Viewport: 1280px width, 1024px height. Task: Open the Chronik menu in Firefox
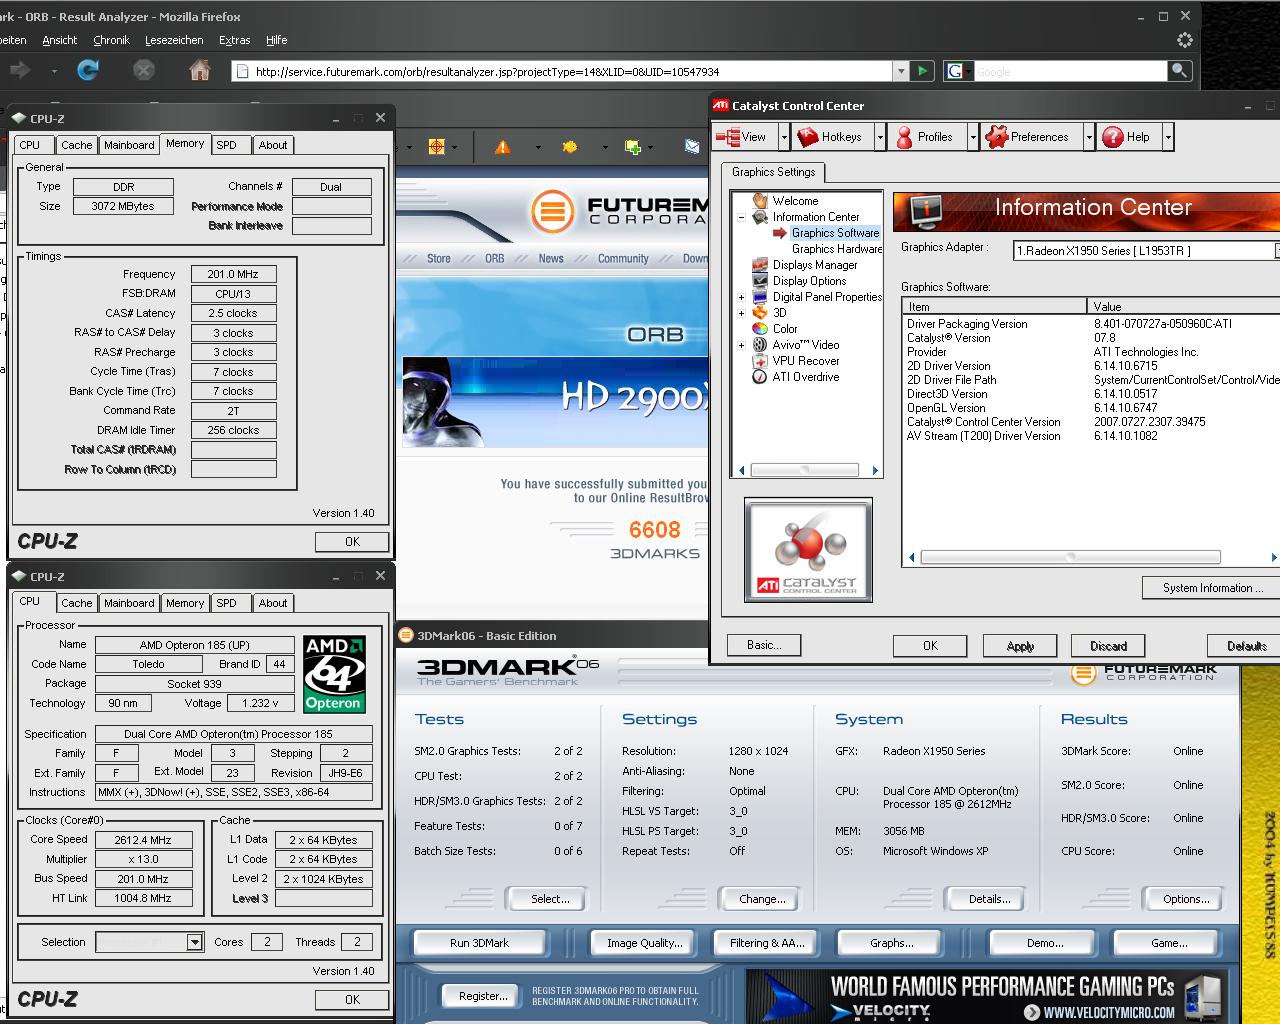point(111,40)
